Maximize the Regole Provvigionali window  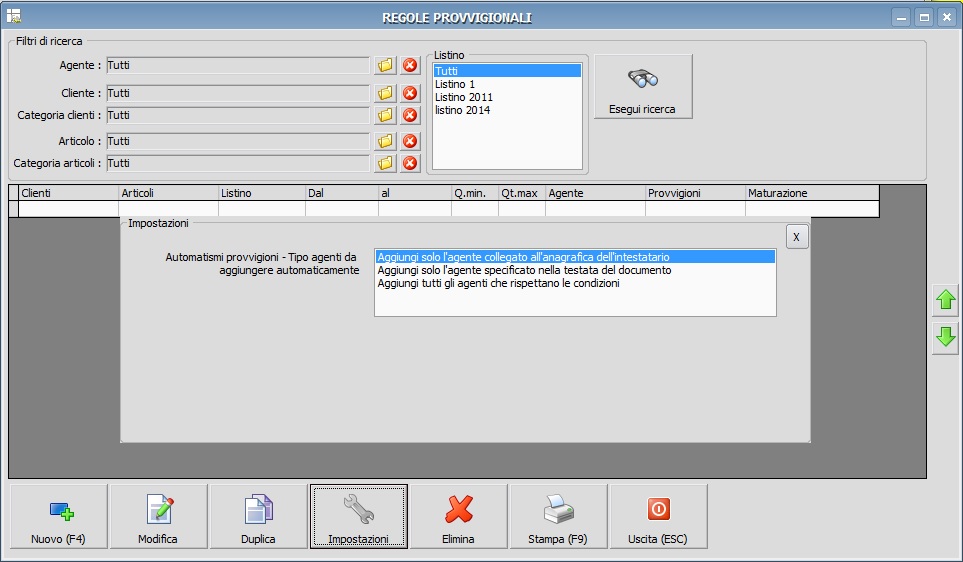click(x=924, y=17)
